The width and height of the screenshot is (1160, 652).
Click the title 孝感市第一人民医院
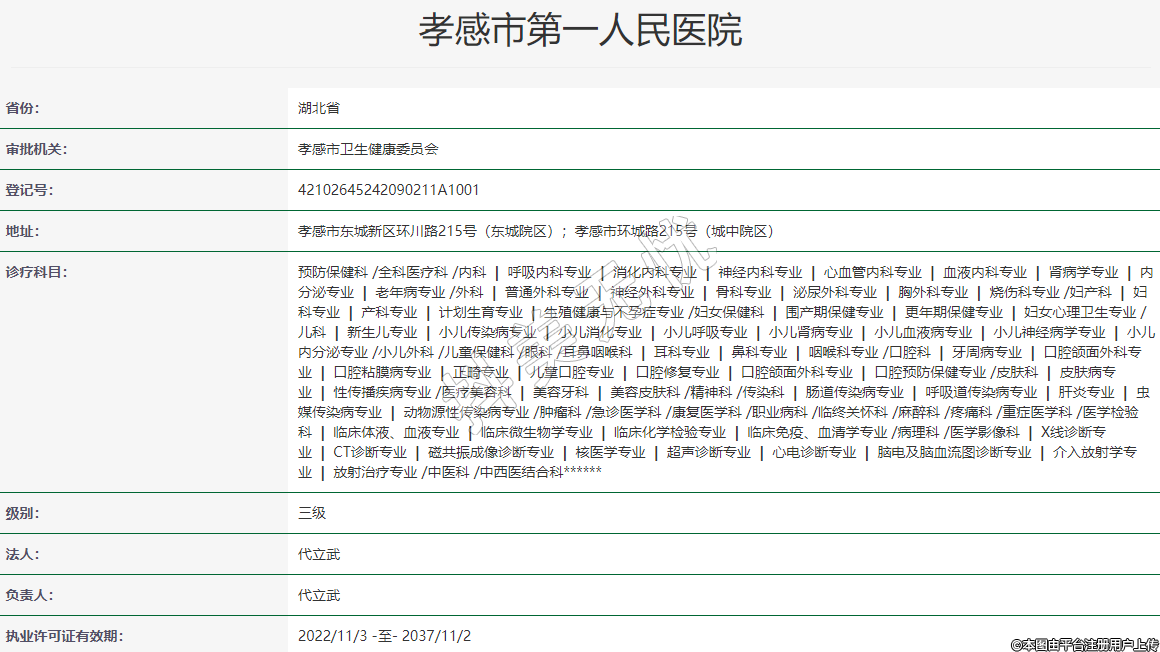580,32
